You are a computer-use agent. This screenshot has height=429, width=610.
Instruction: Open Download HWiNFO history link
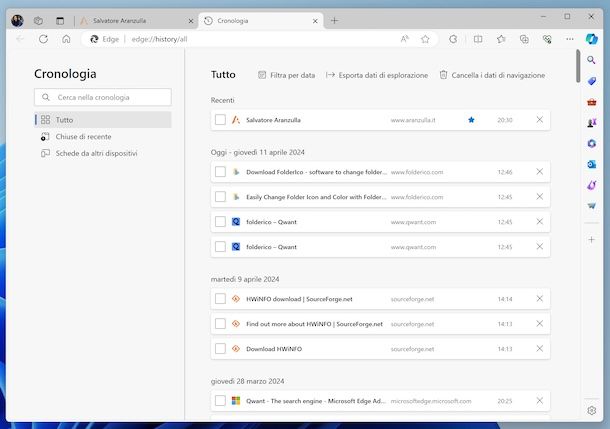[274, 348]
